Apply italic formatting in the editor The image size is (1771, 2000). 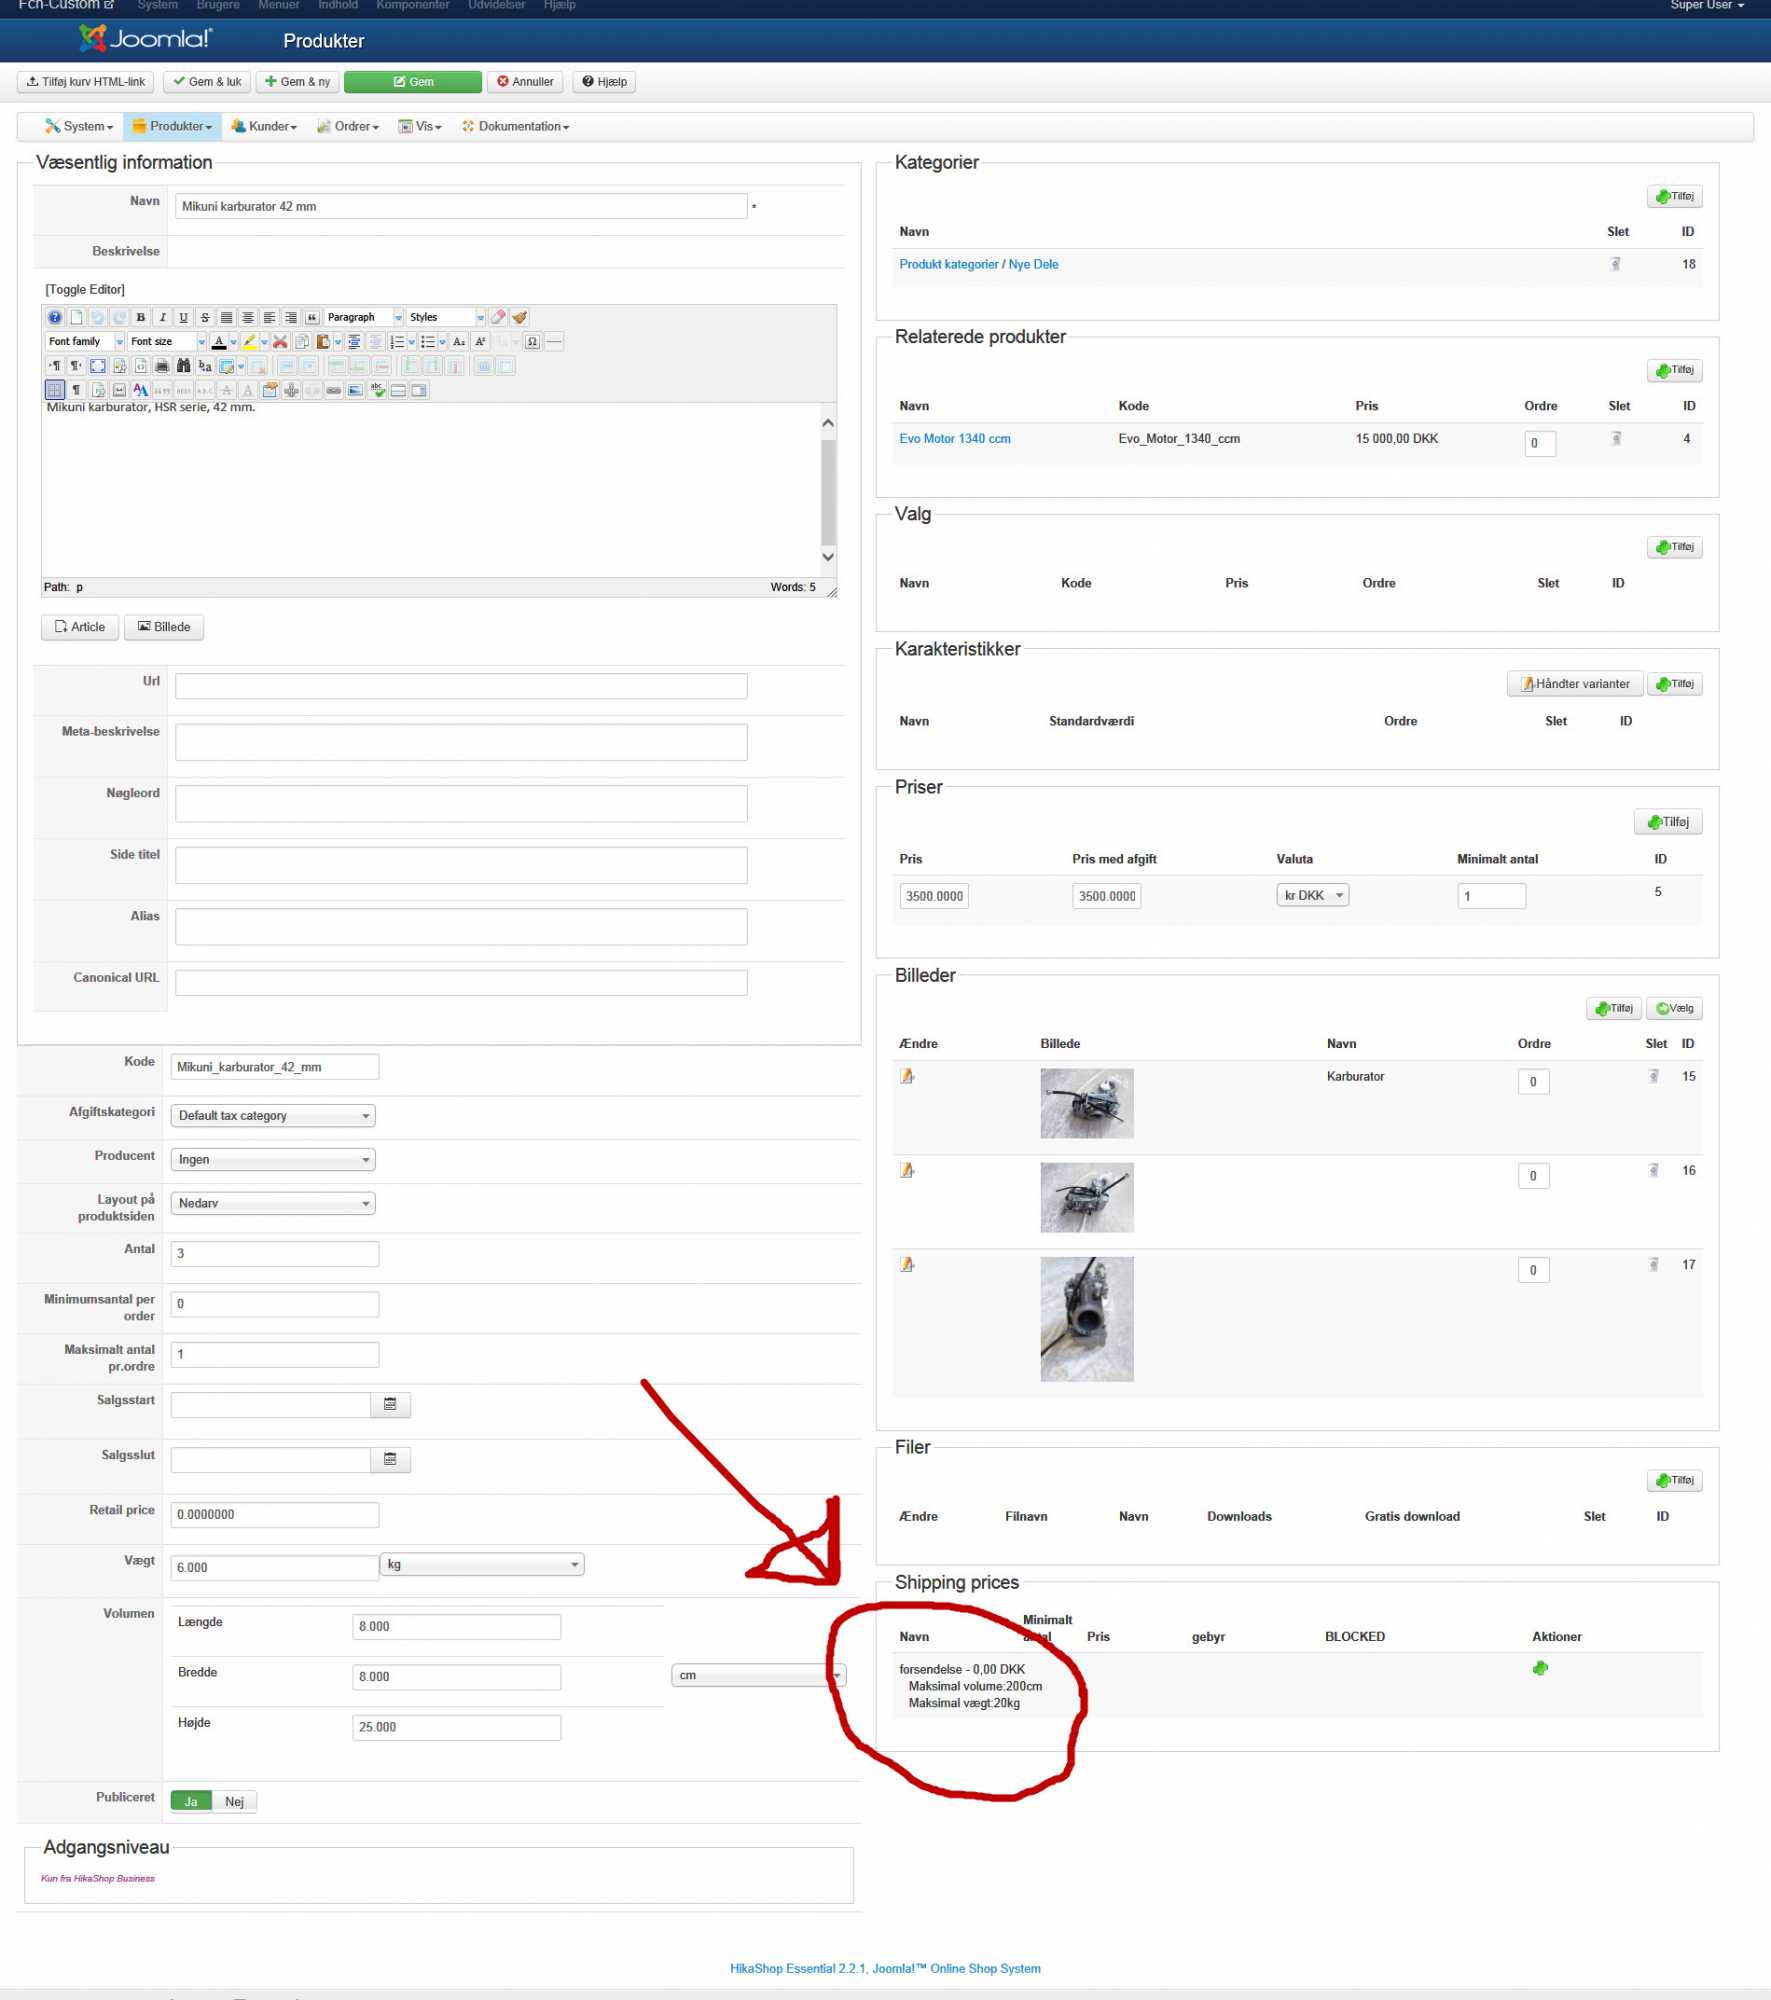(162, 317)
